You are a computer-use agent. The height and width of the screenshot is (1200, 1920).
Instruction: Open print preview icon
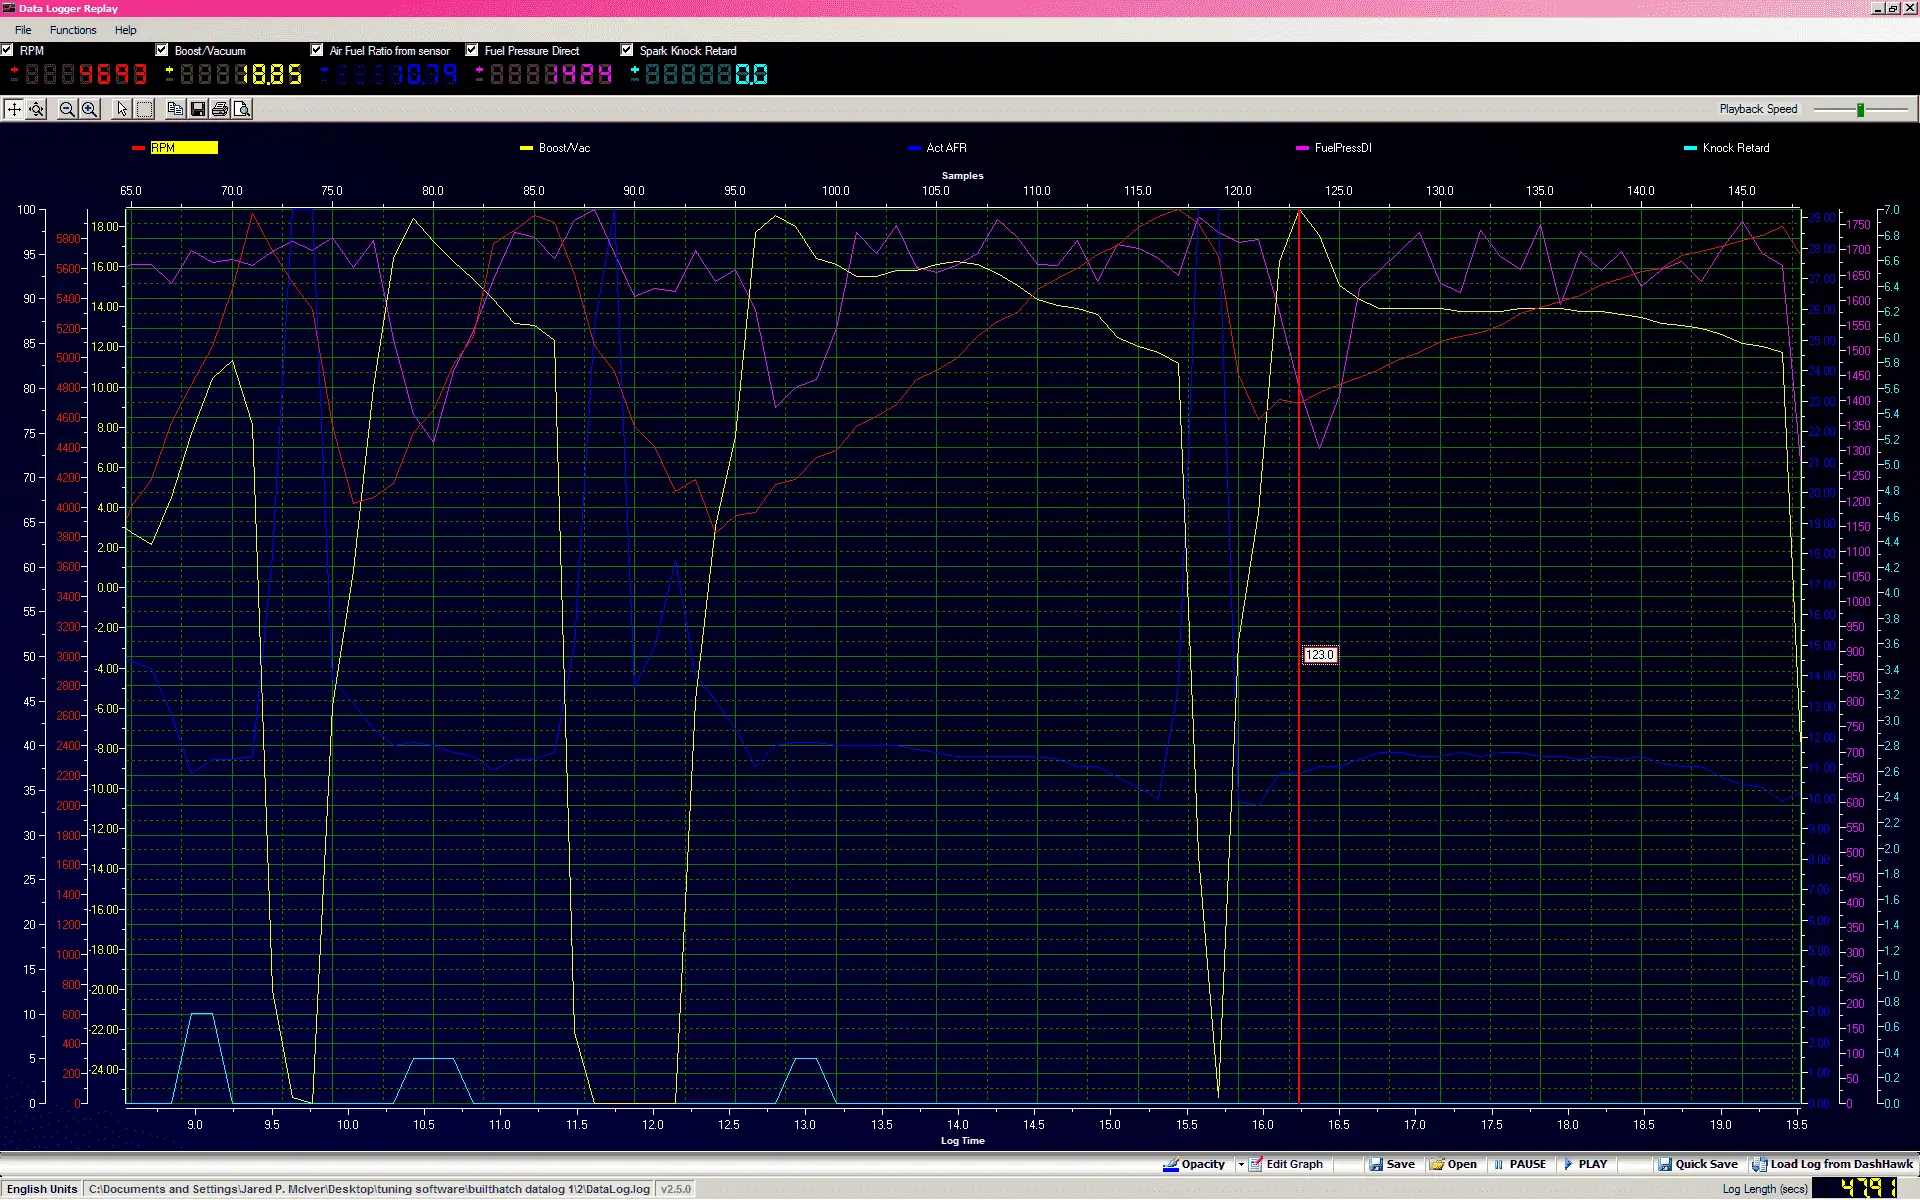click(242, 109)
